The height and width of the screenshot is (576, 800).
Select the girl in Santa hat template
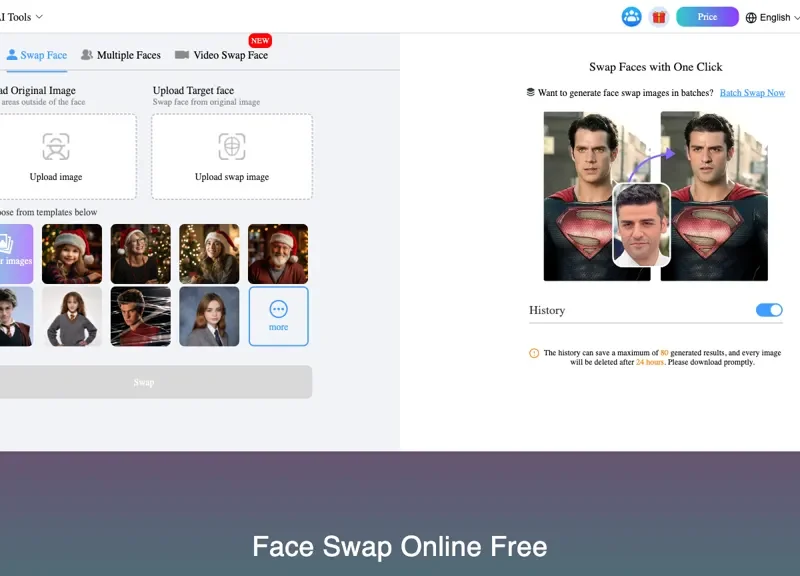(72, 254)
